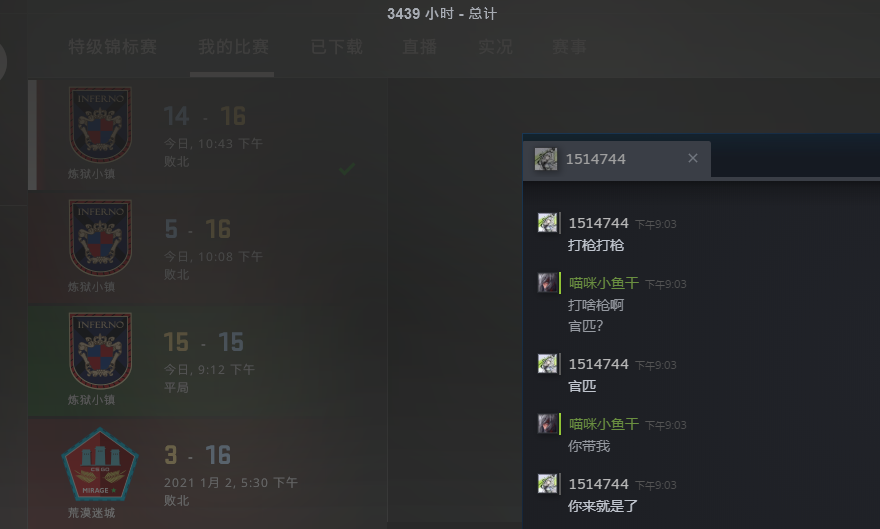Switch to the 已下载 tab
The width and height of the screenshot is (880, 529).
337,47
